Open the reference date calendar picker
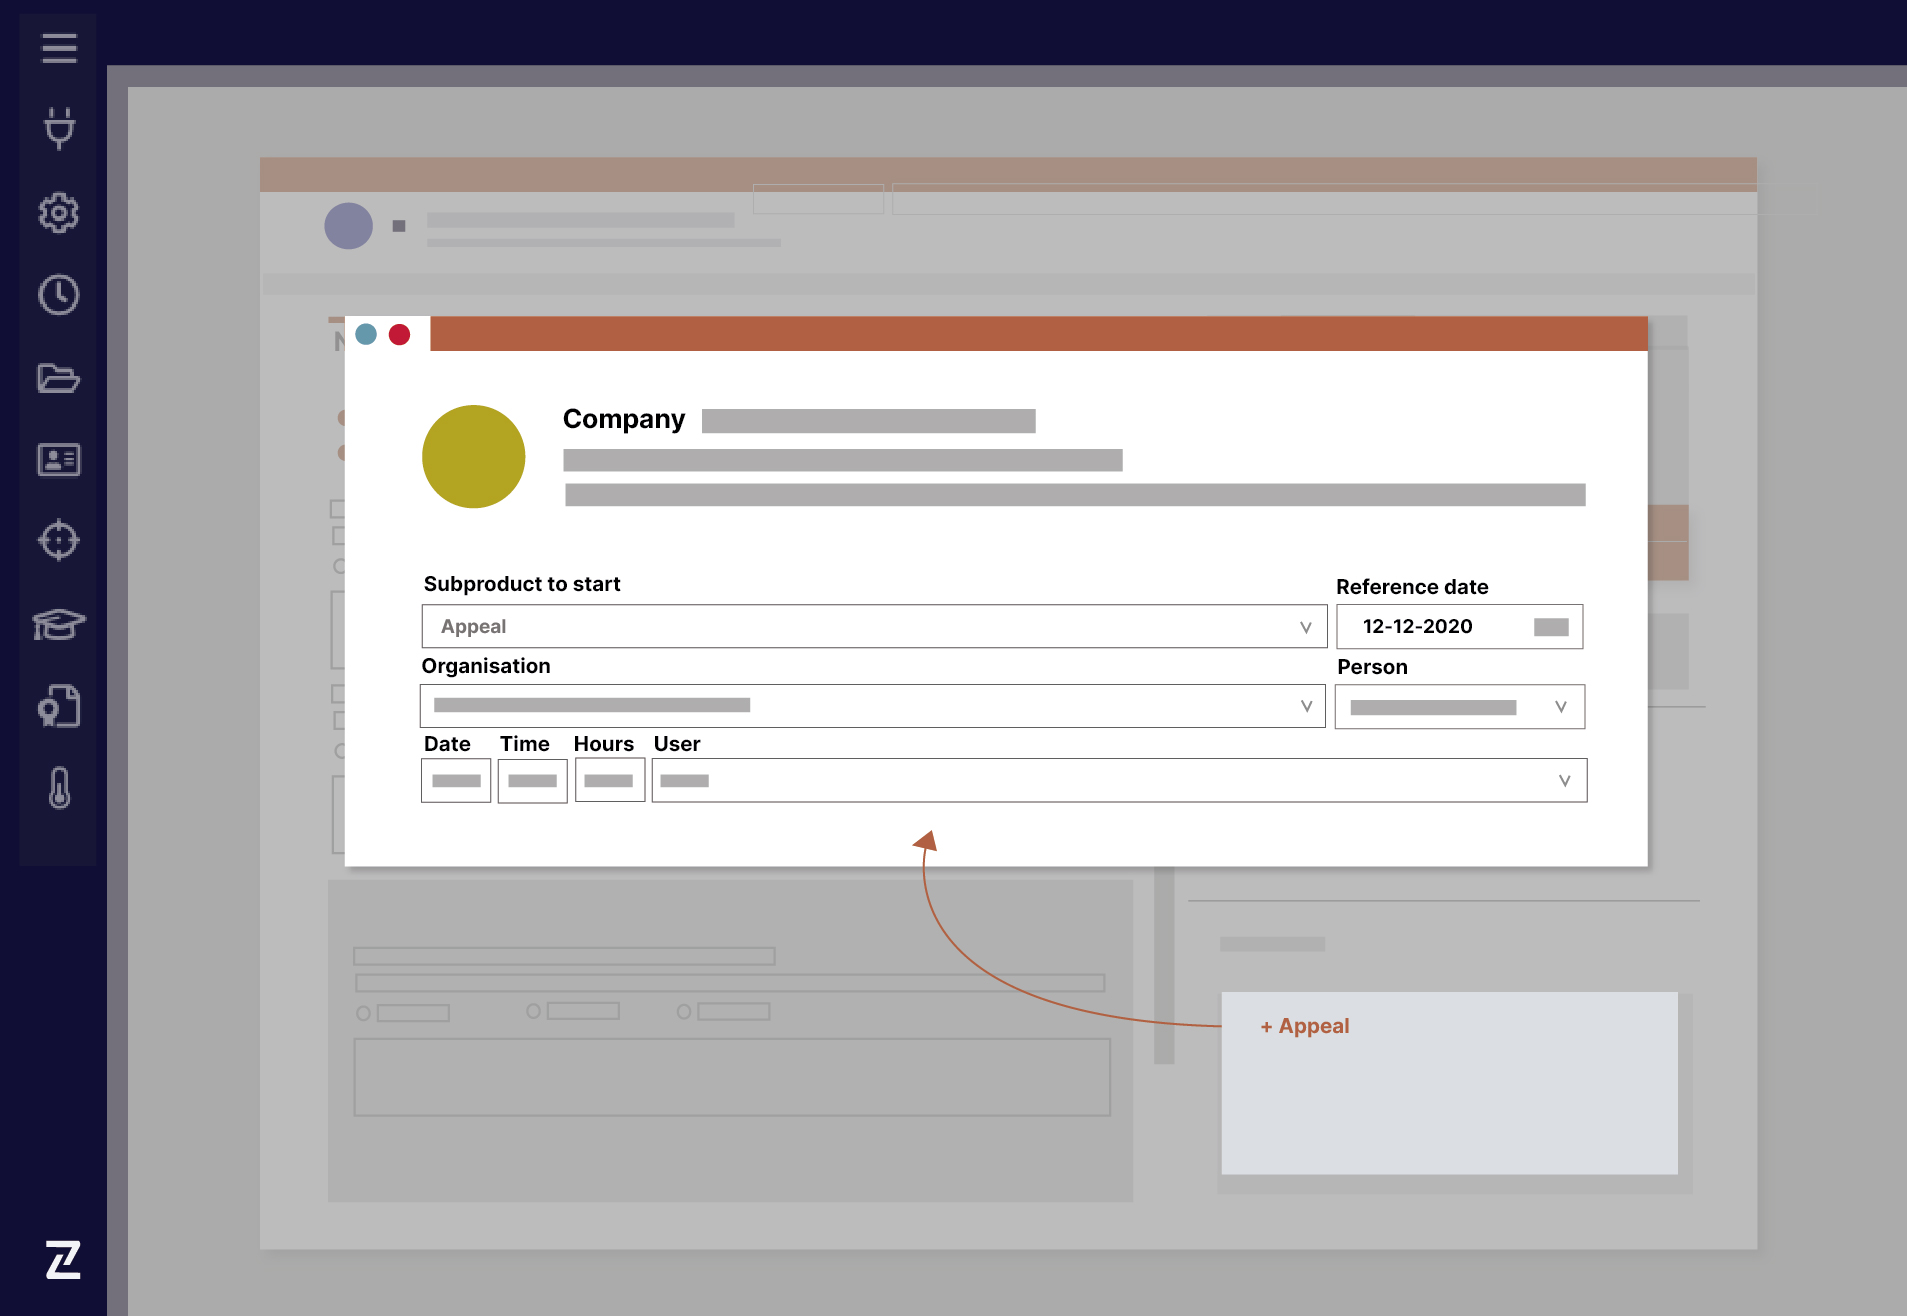 (x=1551, y=627)
